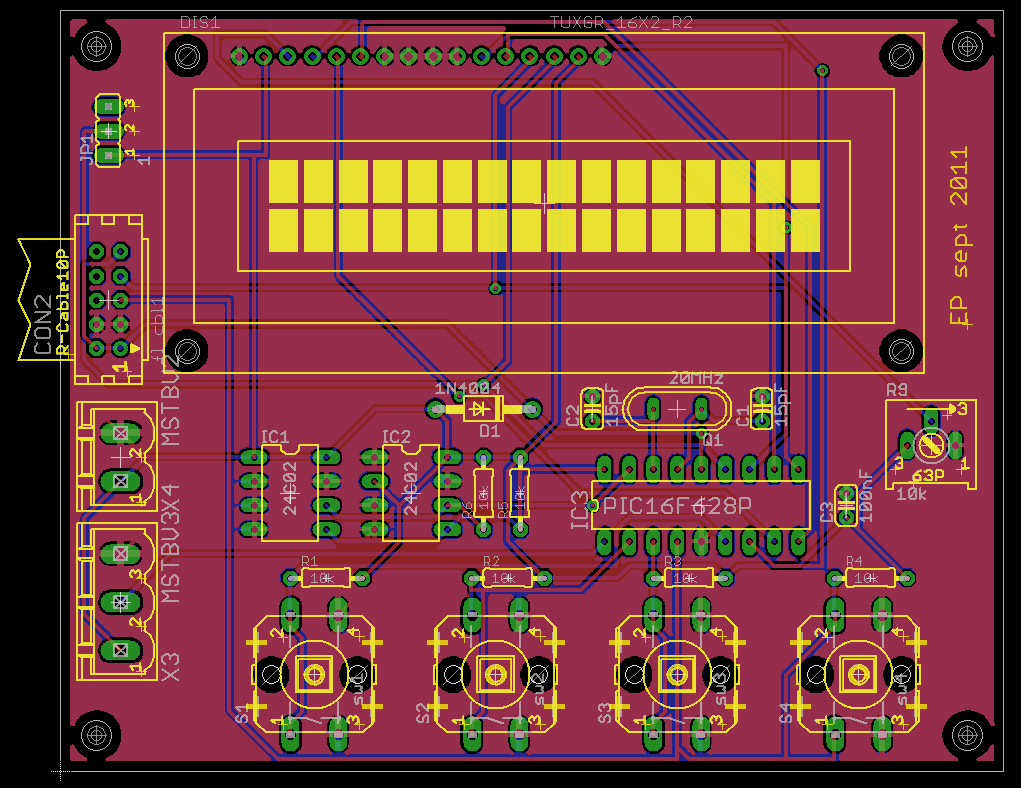Click the JP1 three-pin jumper
1021x788 pixels.
(108, 130)
